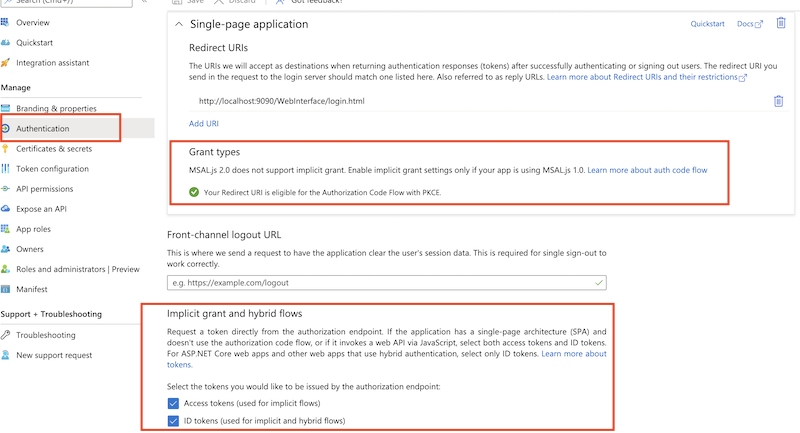
Task: Open Token configuration
Action: pos(52,169)
